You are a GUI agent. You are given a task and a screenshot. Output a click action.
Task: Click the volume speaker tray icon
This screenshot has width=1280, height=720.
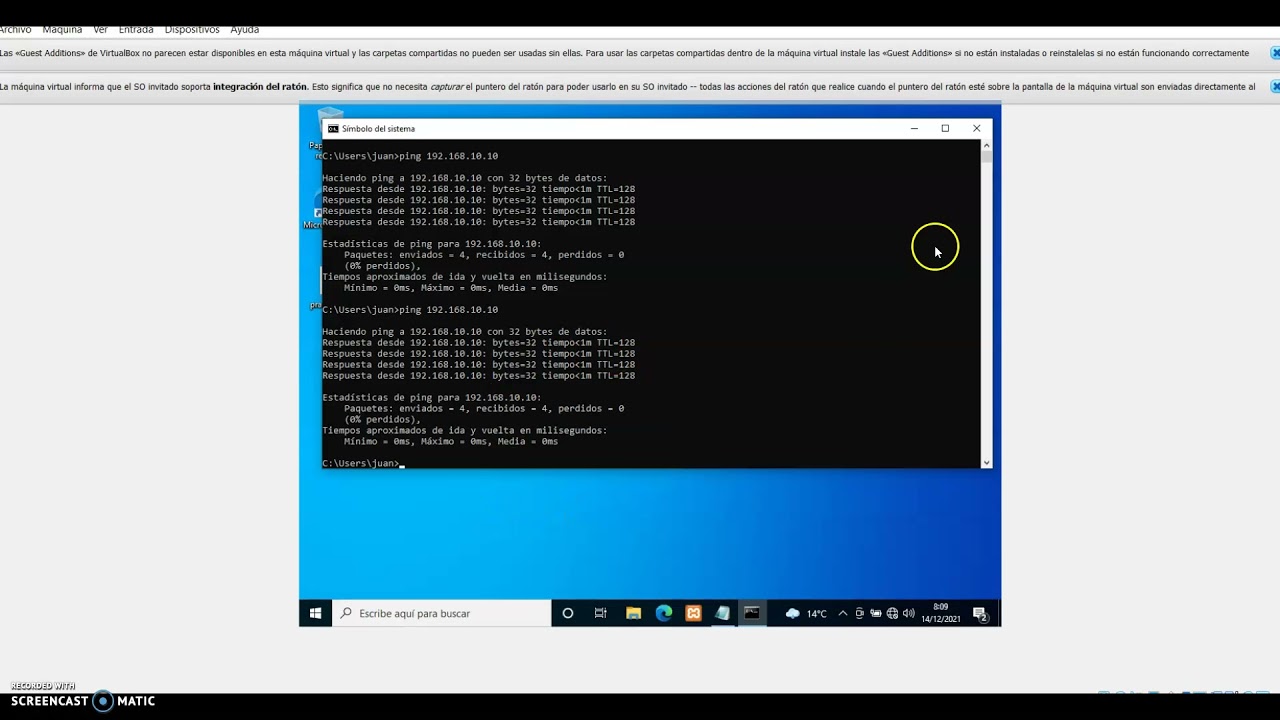point(908,613)
